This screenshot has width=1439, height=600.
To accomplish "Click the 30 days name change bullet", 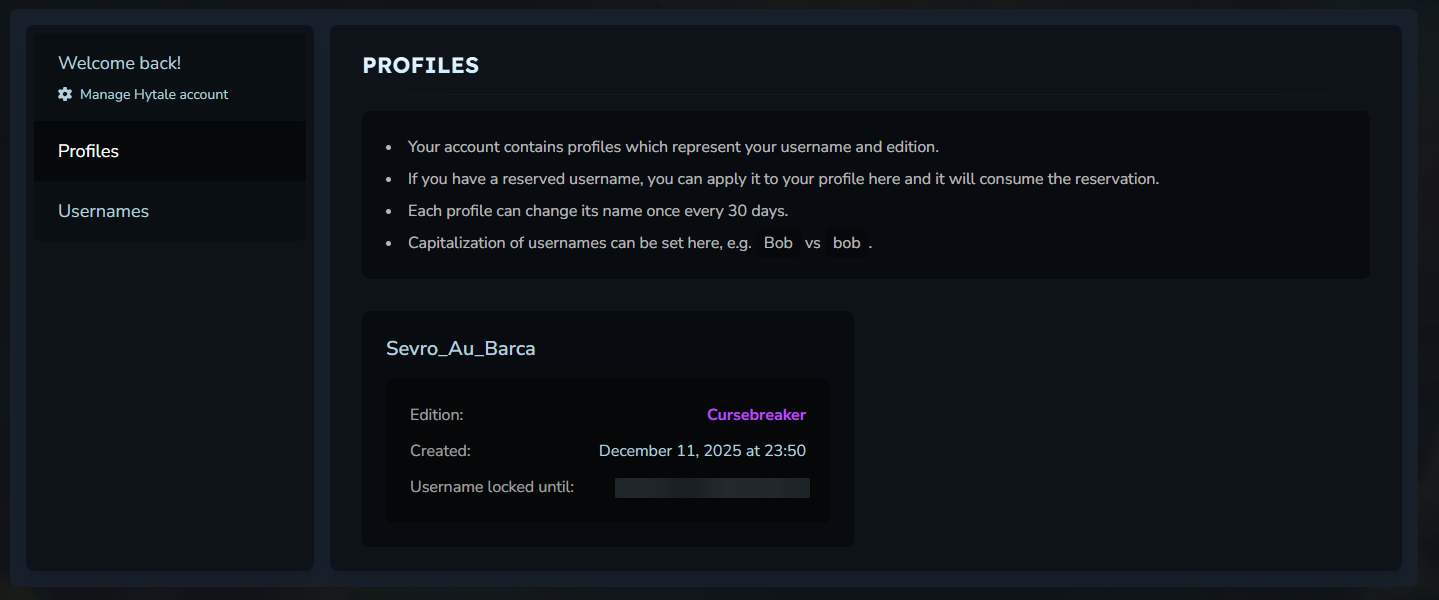I will (598, 211).
